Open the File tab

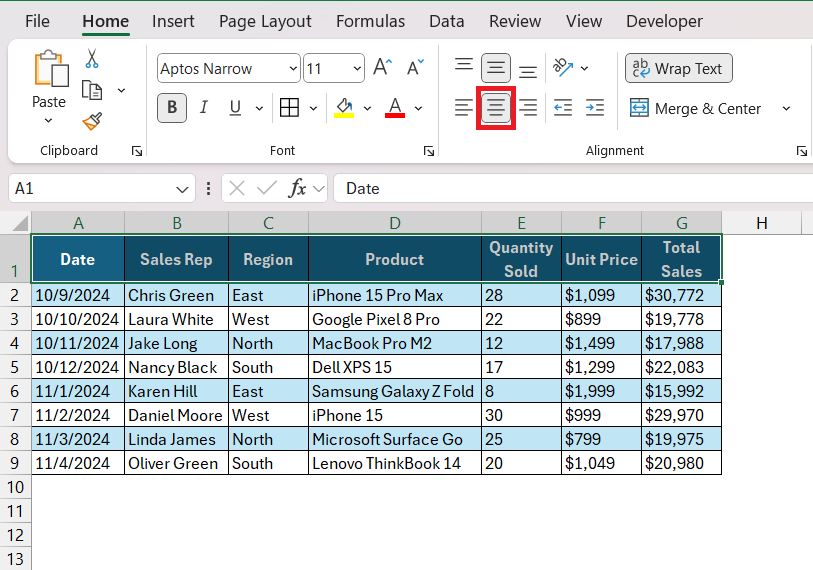tap(37, 21)
